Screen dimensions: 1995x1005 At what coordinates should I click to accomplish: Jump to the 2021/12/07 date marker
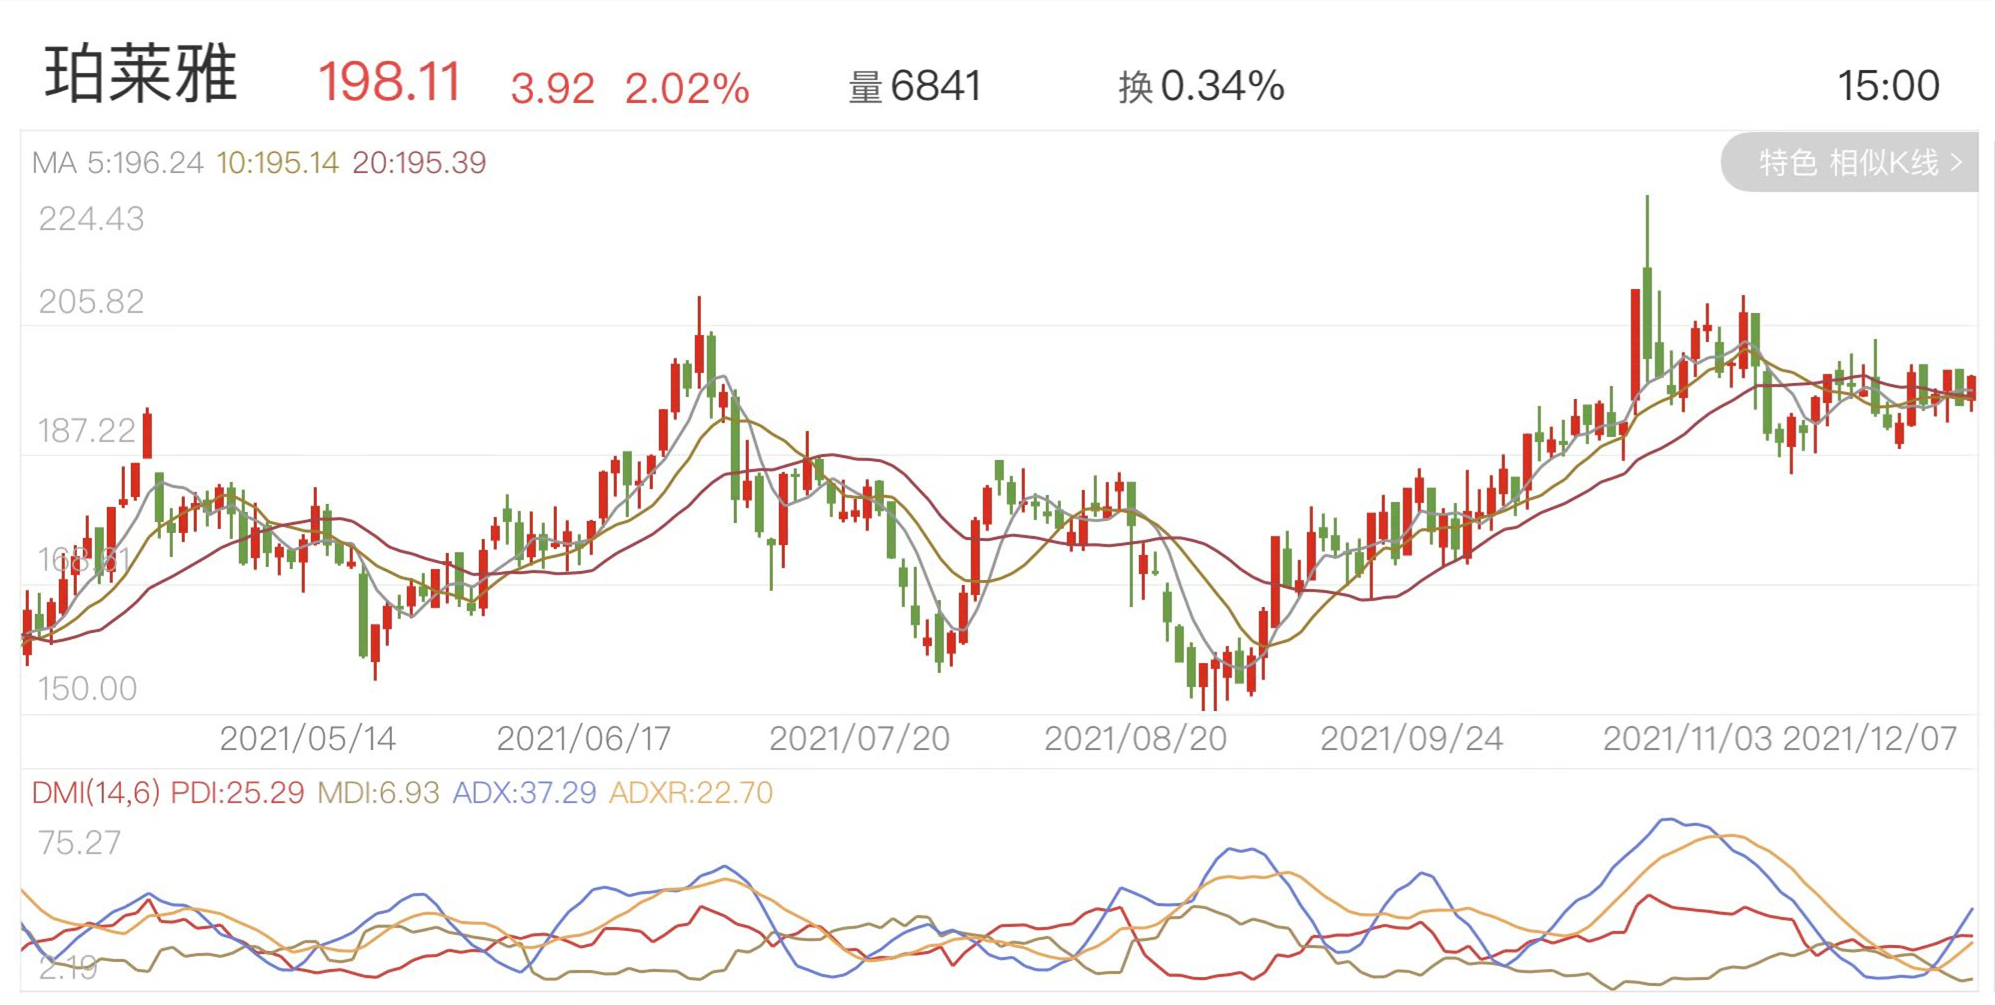1870,739
